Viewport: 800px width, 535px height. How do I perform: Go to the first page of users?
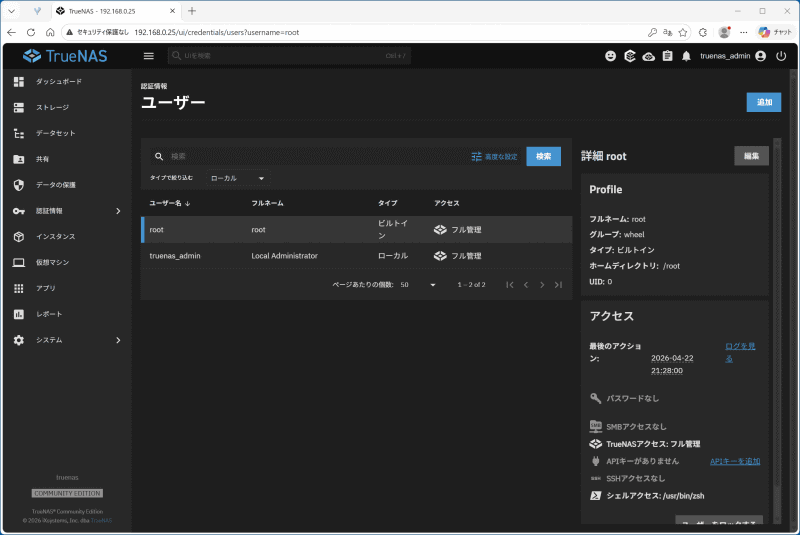pos(510,285)
